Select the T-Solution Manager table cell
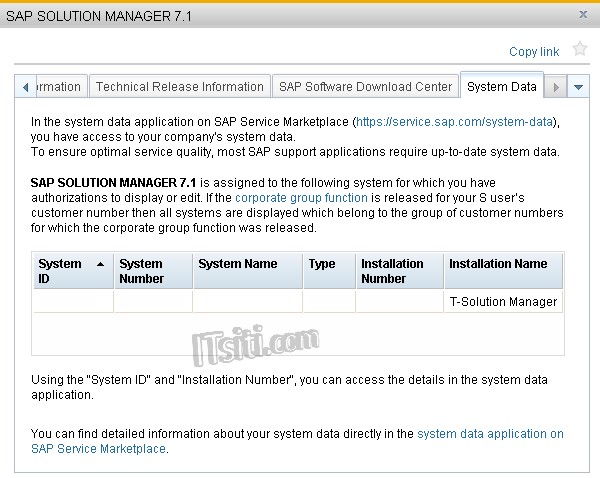The image size is (600, 478). coord(503,302)
